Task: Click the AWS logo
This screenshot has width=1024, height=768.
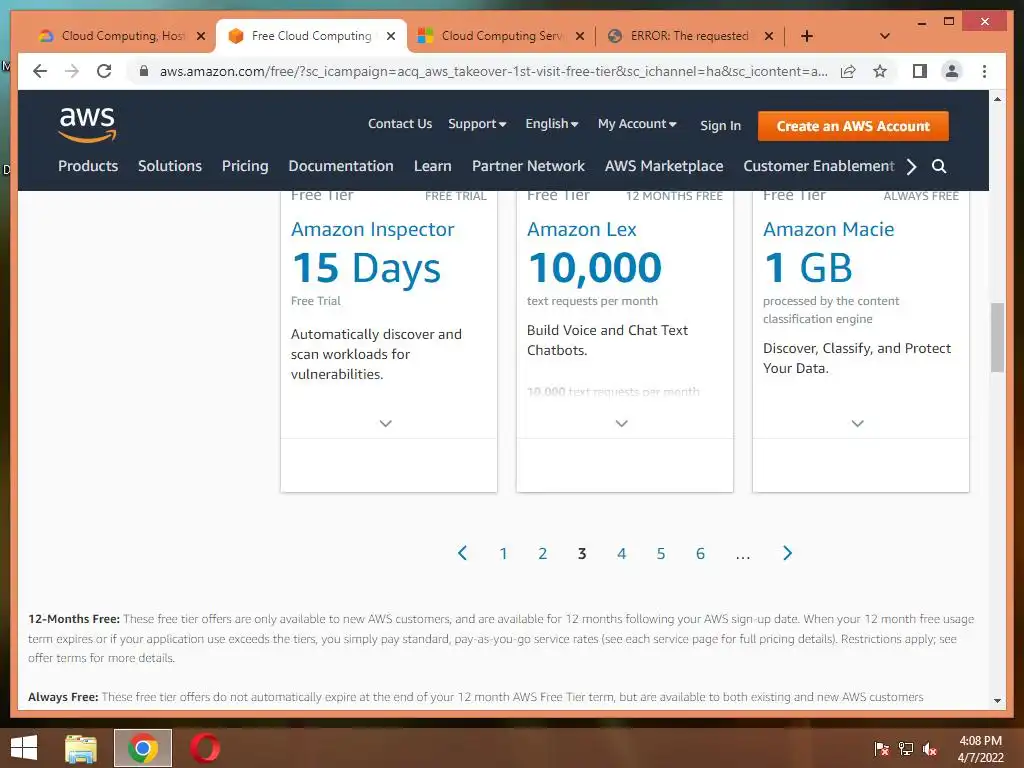Action: (87, 124)
